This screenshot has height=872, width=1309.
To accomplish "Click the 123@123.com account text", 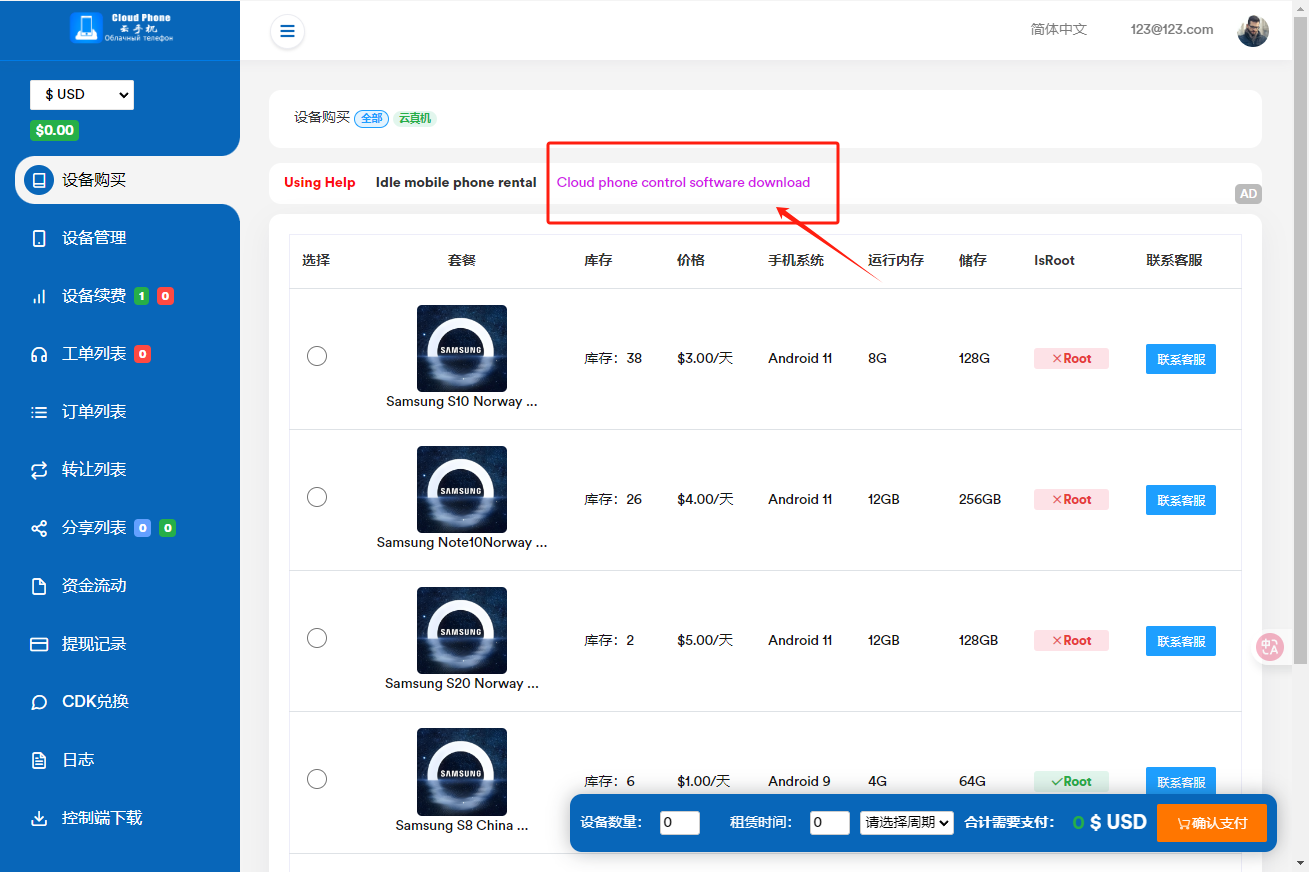I will (x=1172, y=29).
